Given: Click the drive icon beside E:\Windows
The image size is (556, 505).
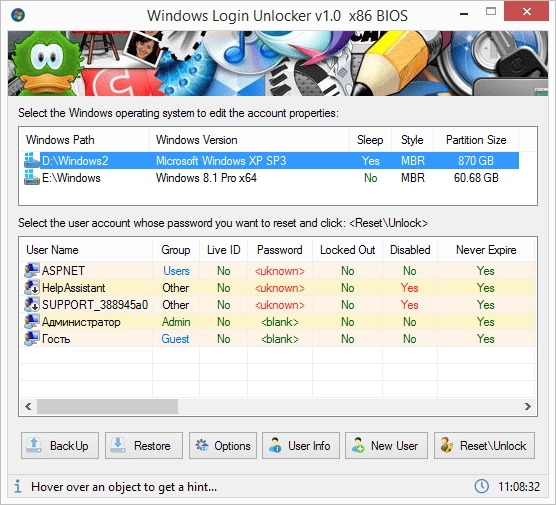Looking at the screenshot, I should pos(32,177).
